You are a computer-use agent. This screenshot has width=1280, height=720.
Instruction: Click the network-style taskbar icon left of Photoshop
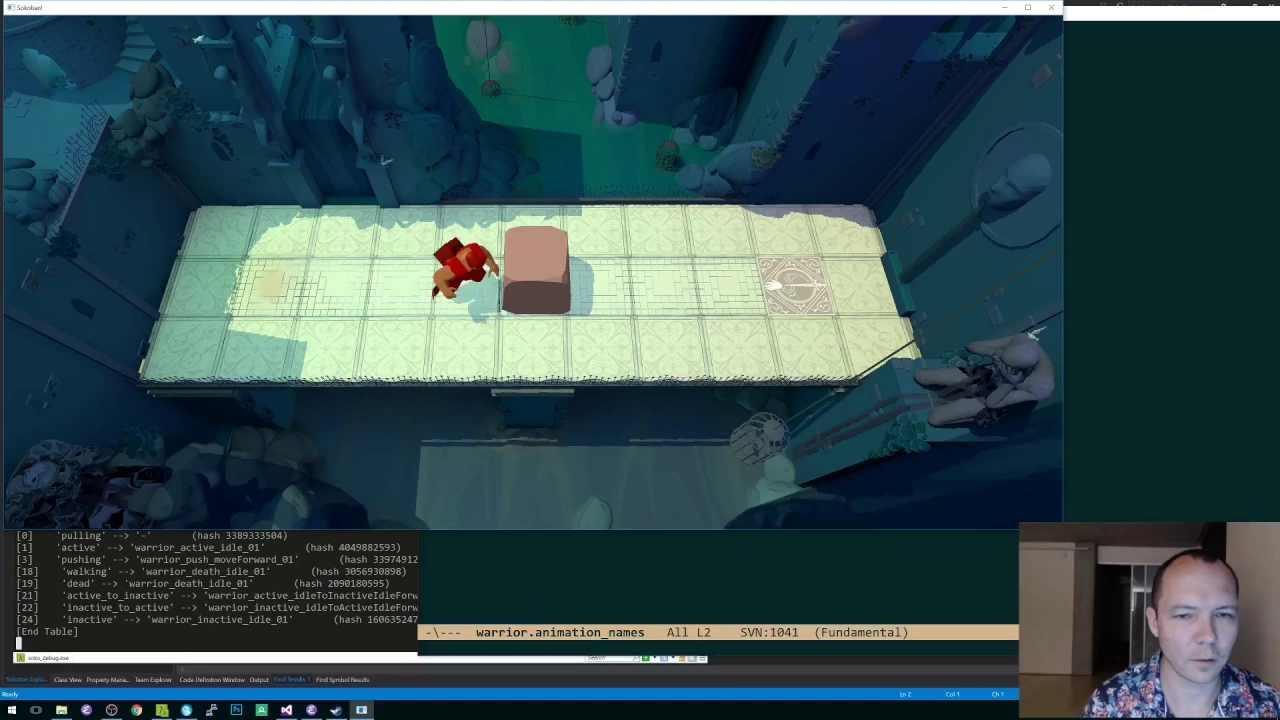(x=211, y=710)
